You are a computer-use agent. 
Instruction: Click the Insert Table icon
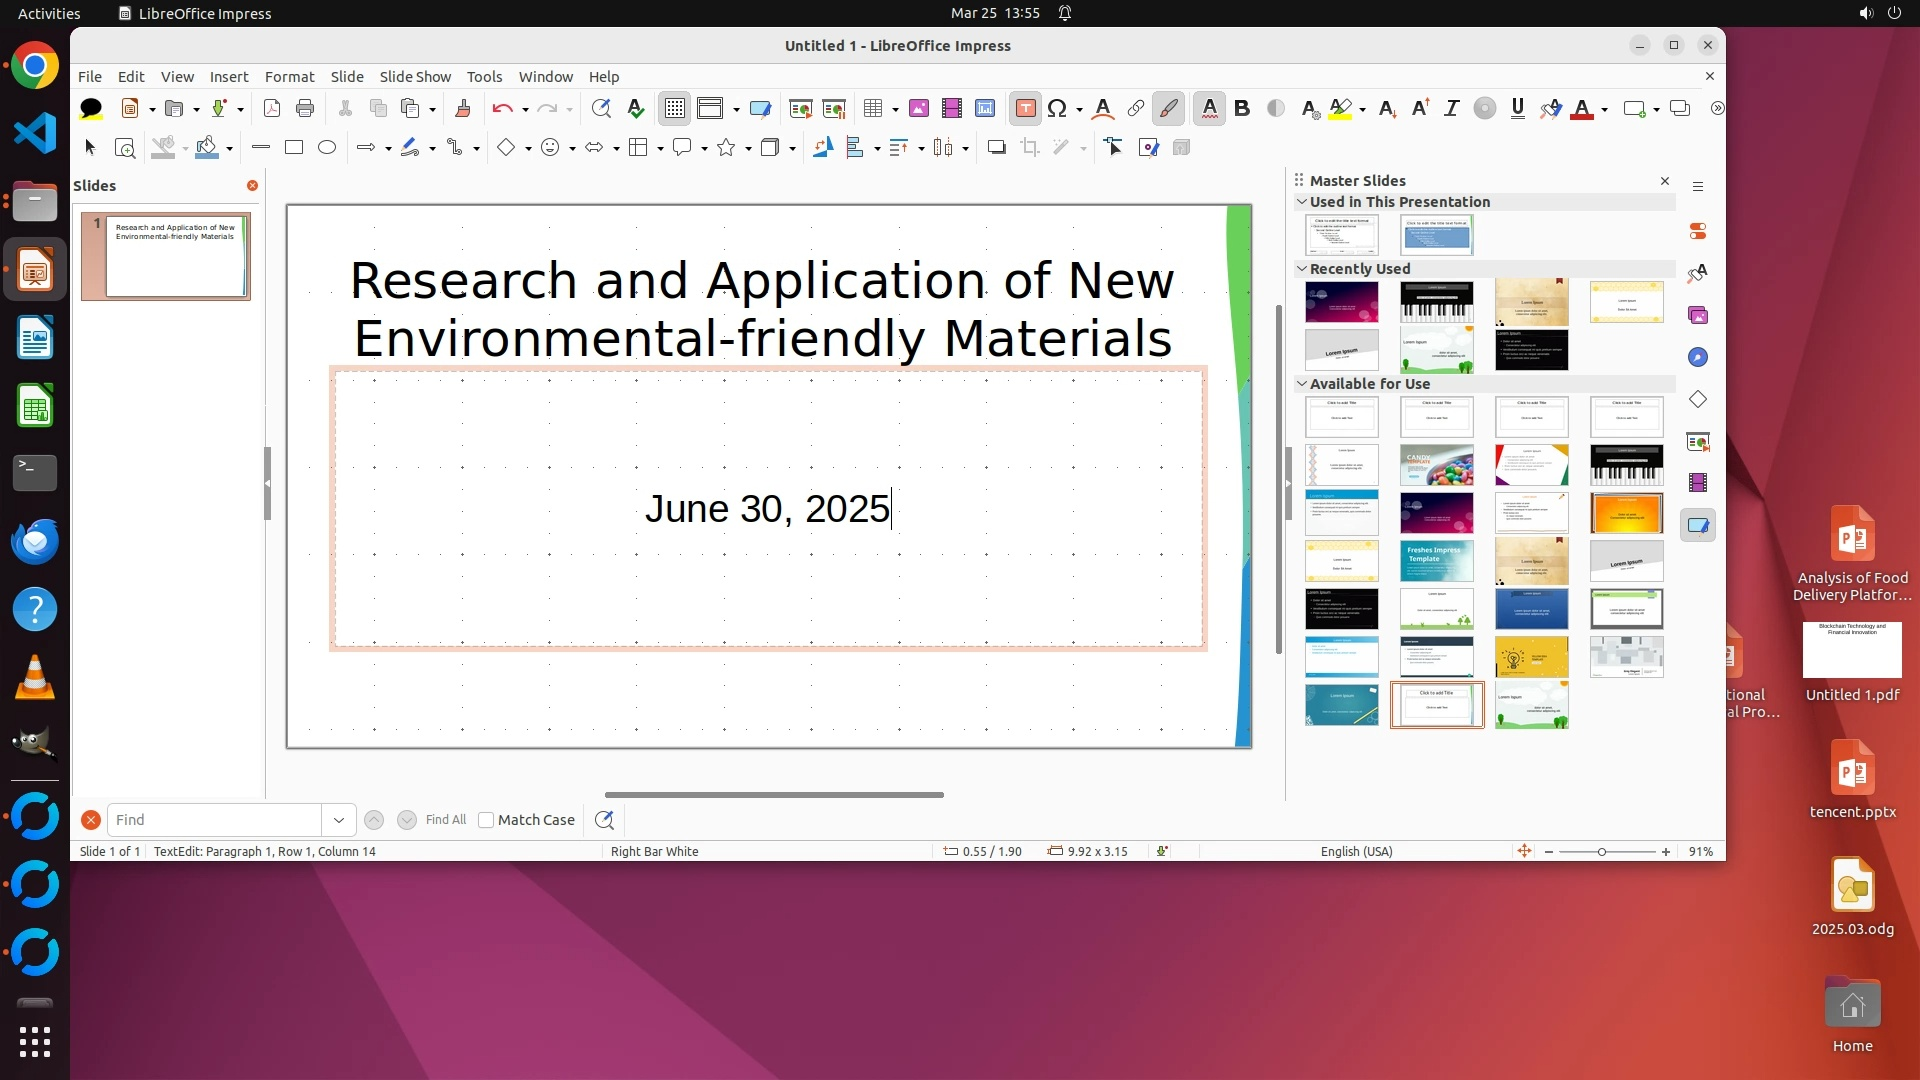[873, 108]
